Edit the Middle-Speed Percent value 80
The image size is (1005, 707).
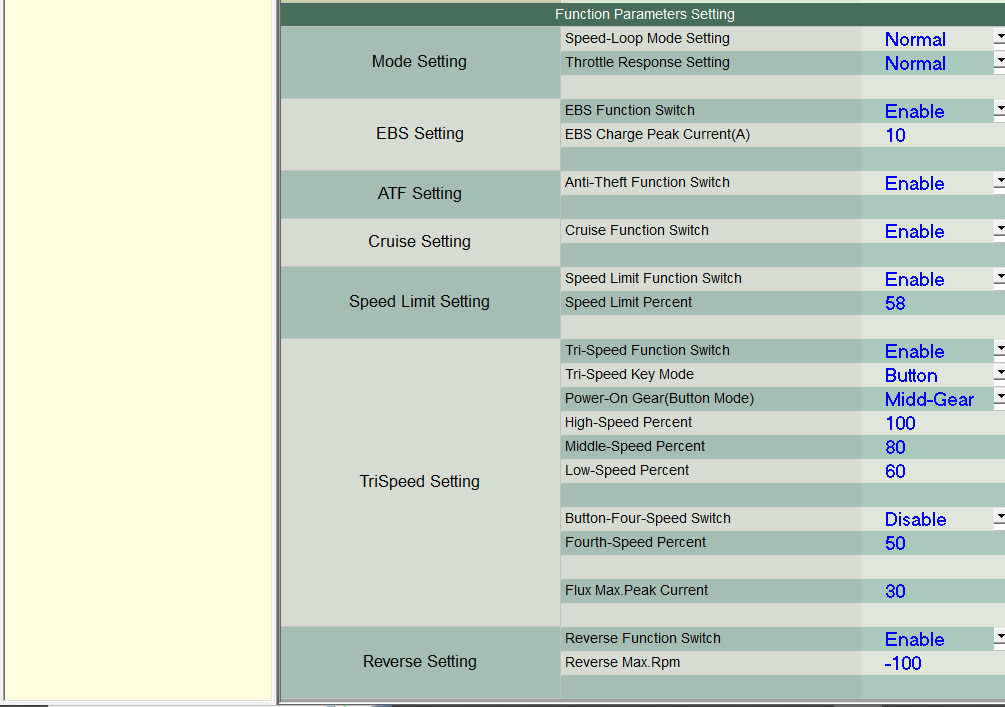pyautogui.click(x=930, y=447)
